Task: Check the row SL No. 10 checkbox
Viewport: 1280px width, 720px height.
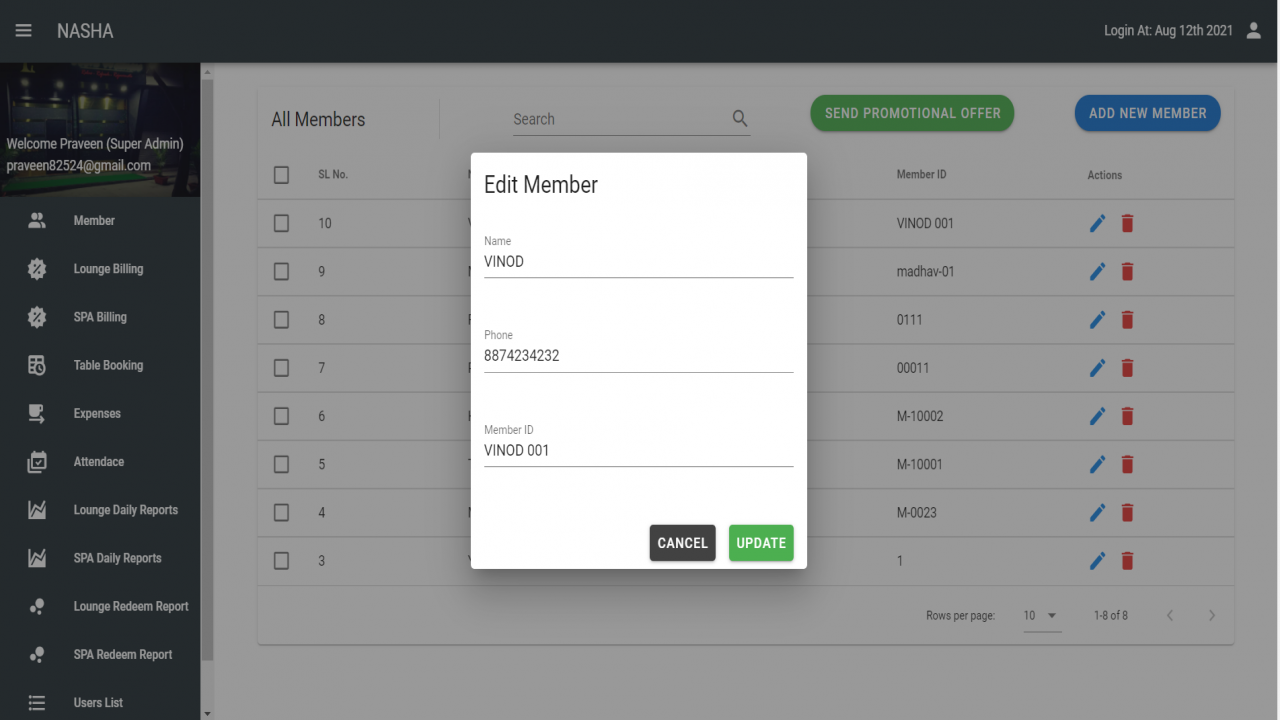Action: pos(281,223)
